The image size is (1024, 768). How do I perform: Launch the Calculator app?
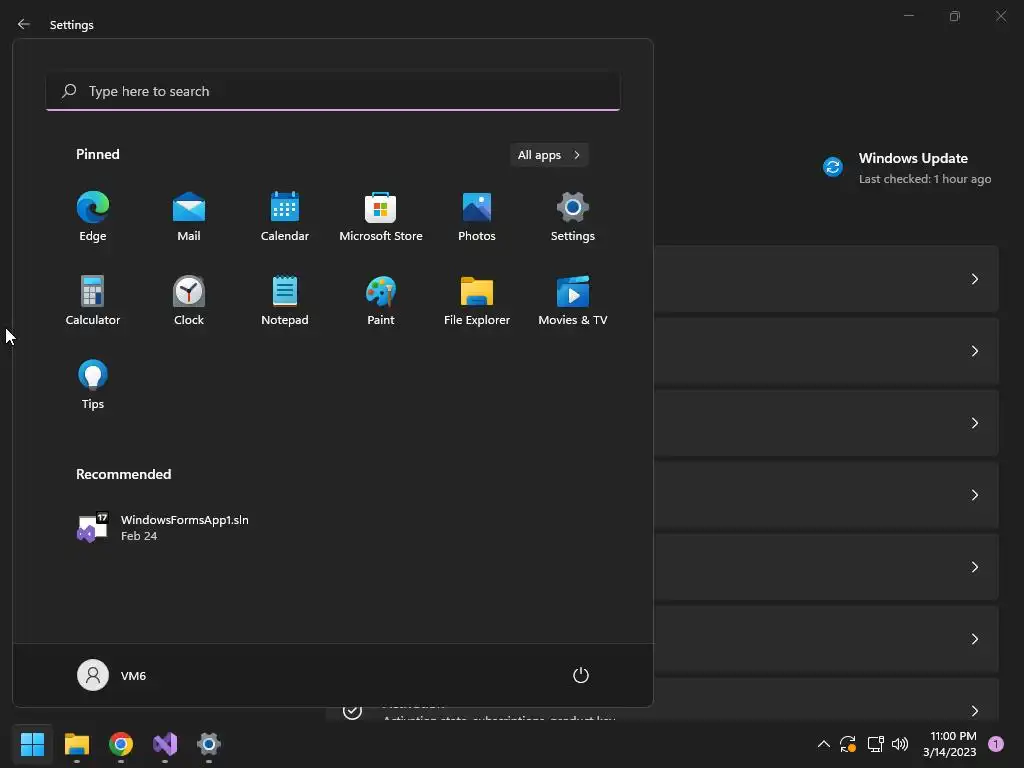click(93, 301)
